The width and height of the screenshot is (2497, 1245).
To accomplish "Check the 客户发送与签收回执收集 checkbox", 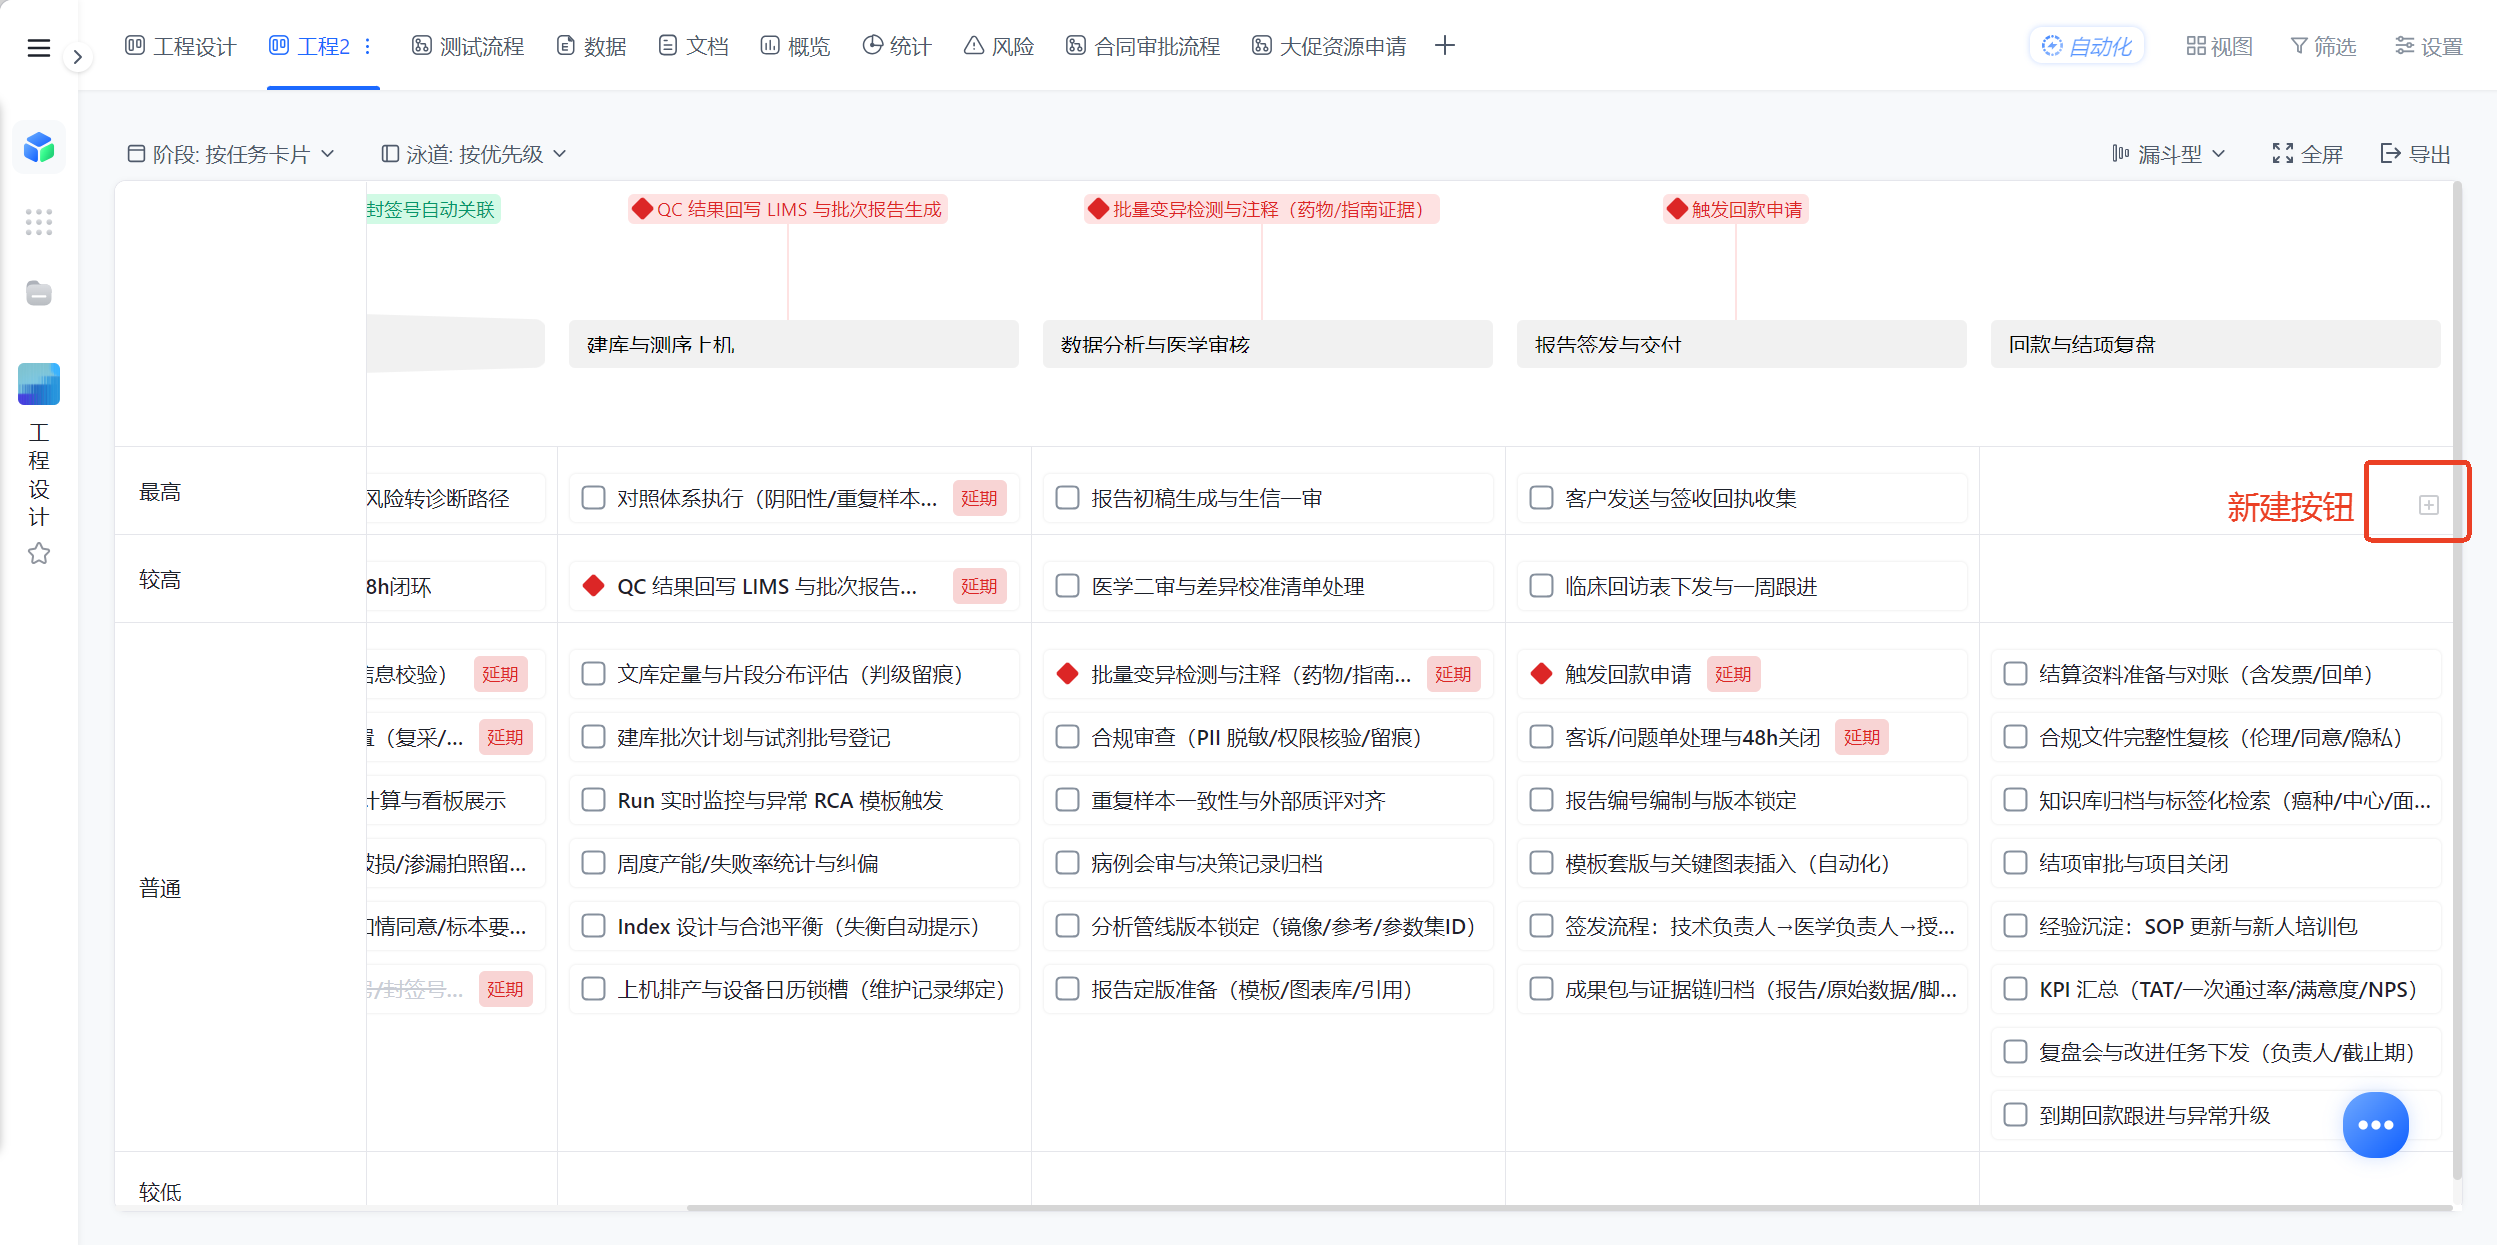I will [1542, 498].
